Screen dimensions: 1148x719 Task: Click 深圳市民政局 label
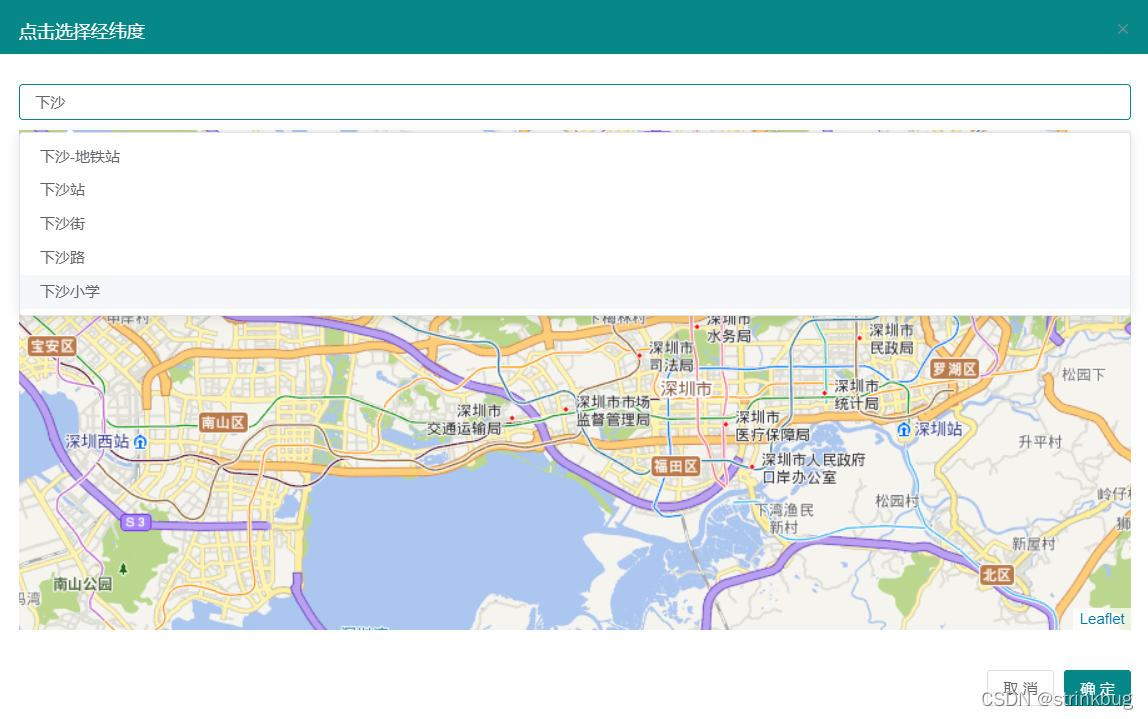tap(891, 339)
